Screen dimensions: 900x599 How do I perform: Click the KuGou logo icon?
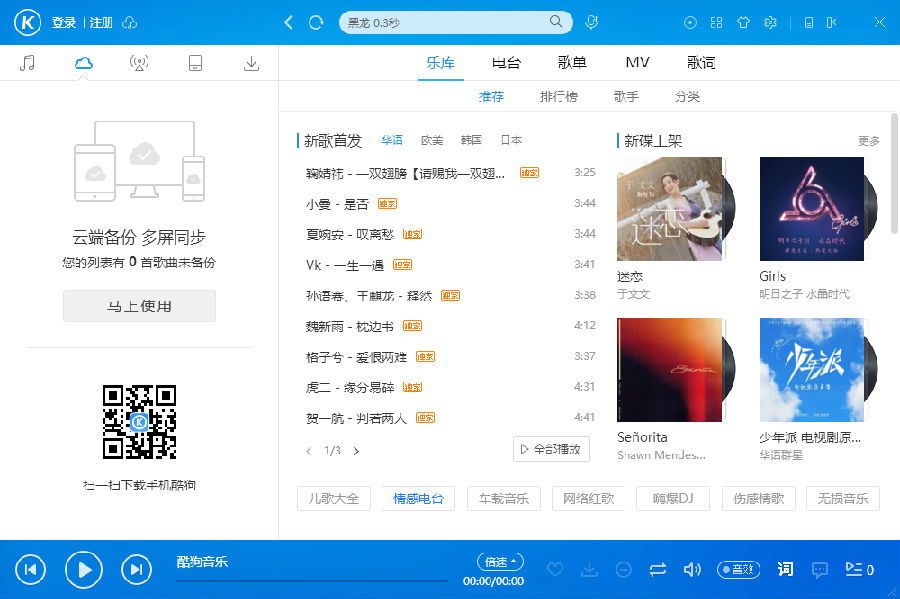[27, 23]
